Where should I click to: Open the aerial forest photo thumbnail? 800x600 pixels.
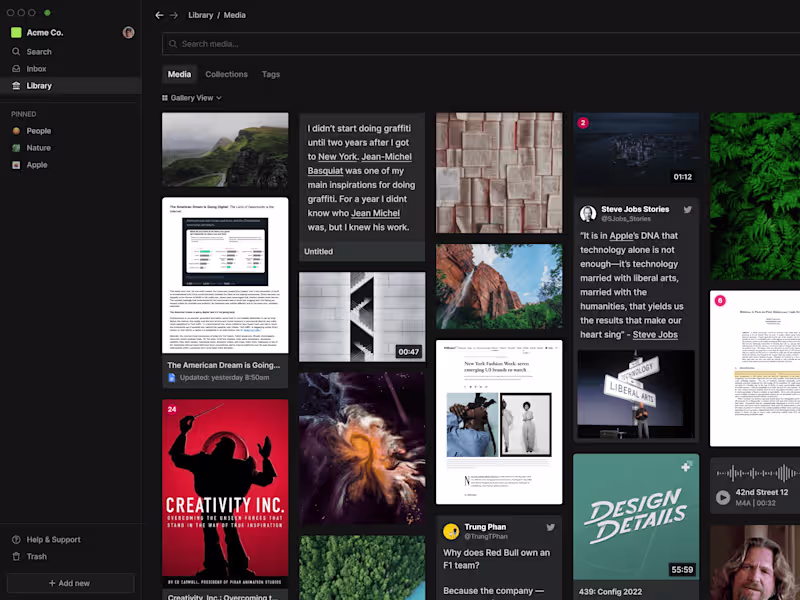tap(362, 568)
